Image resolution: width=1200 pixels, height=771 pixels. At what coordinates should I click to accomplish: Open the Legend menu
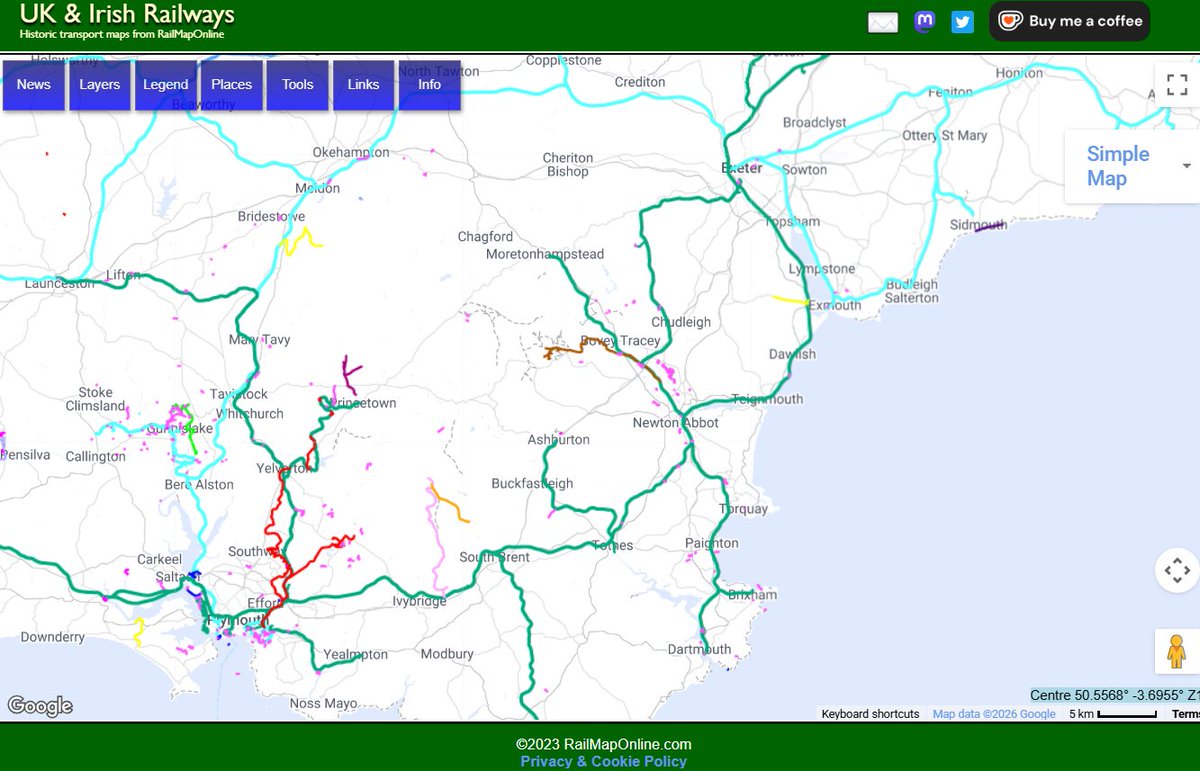point(165,85)
